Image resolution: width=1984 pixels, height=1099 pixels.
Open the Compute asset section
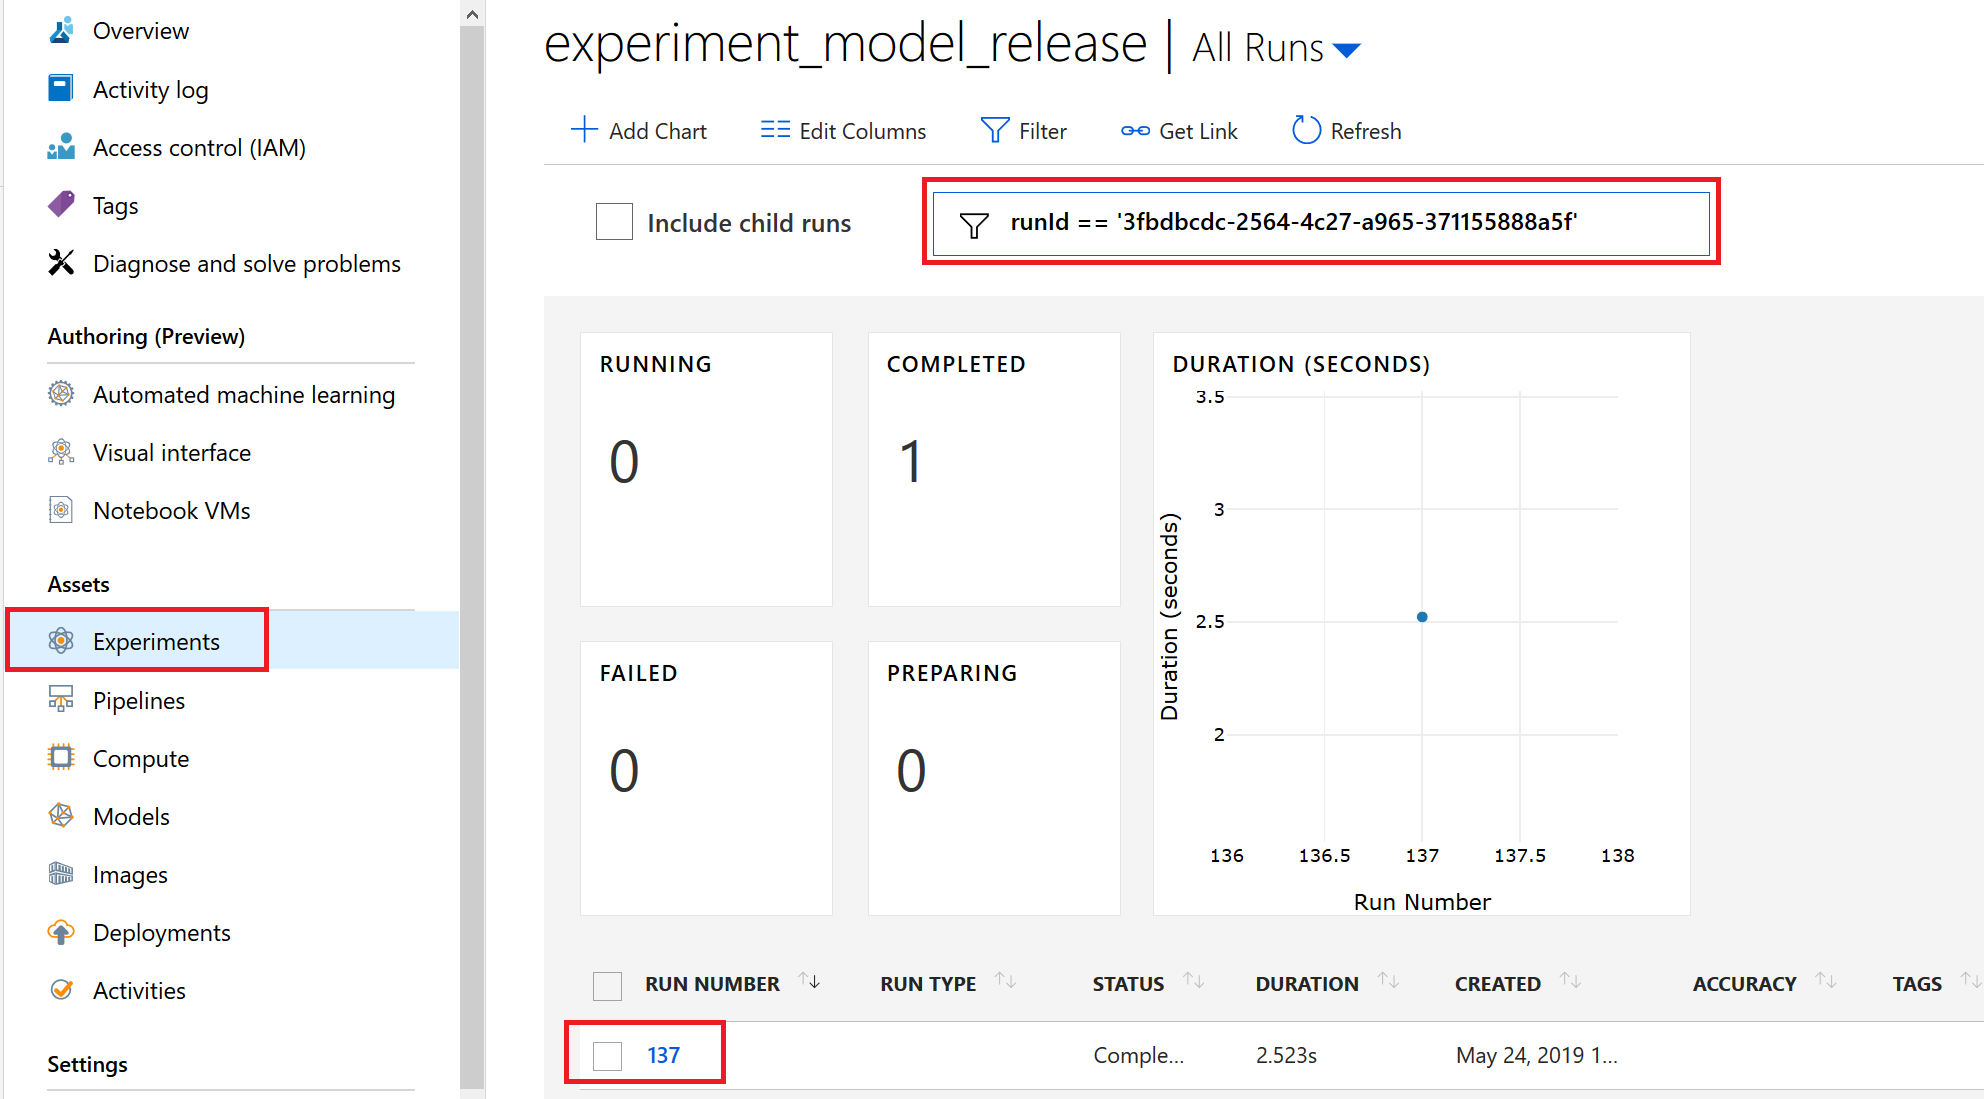click(140, 759)
